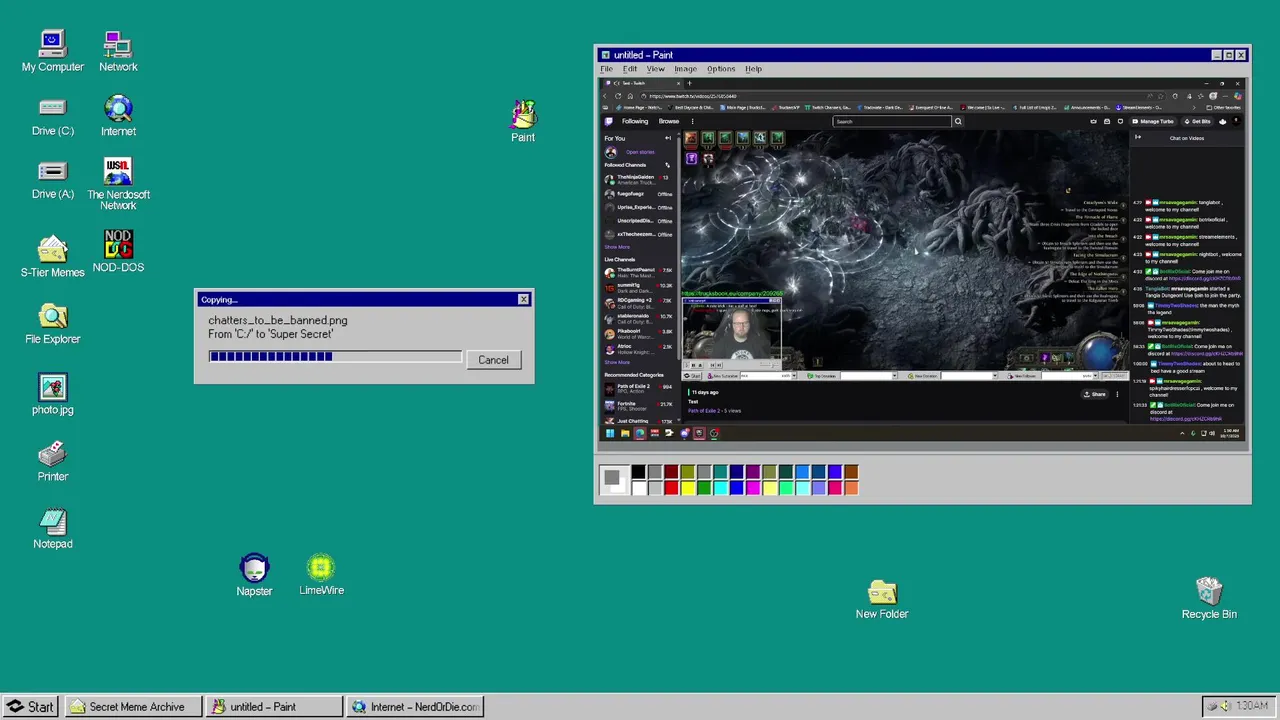
Task: Open the File menu in Paint
Action: tap(606, 69)
